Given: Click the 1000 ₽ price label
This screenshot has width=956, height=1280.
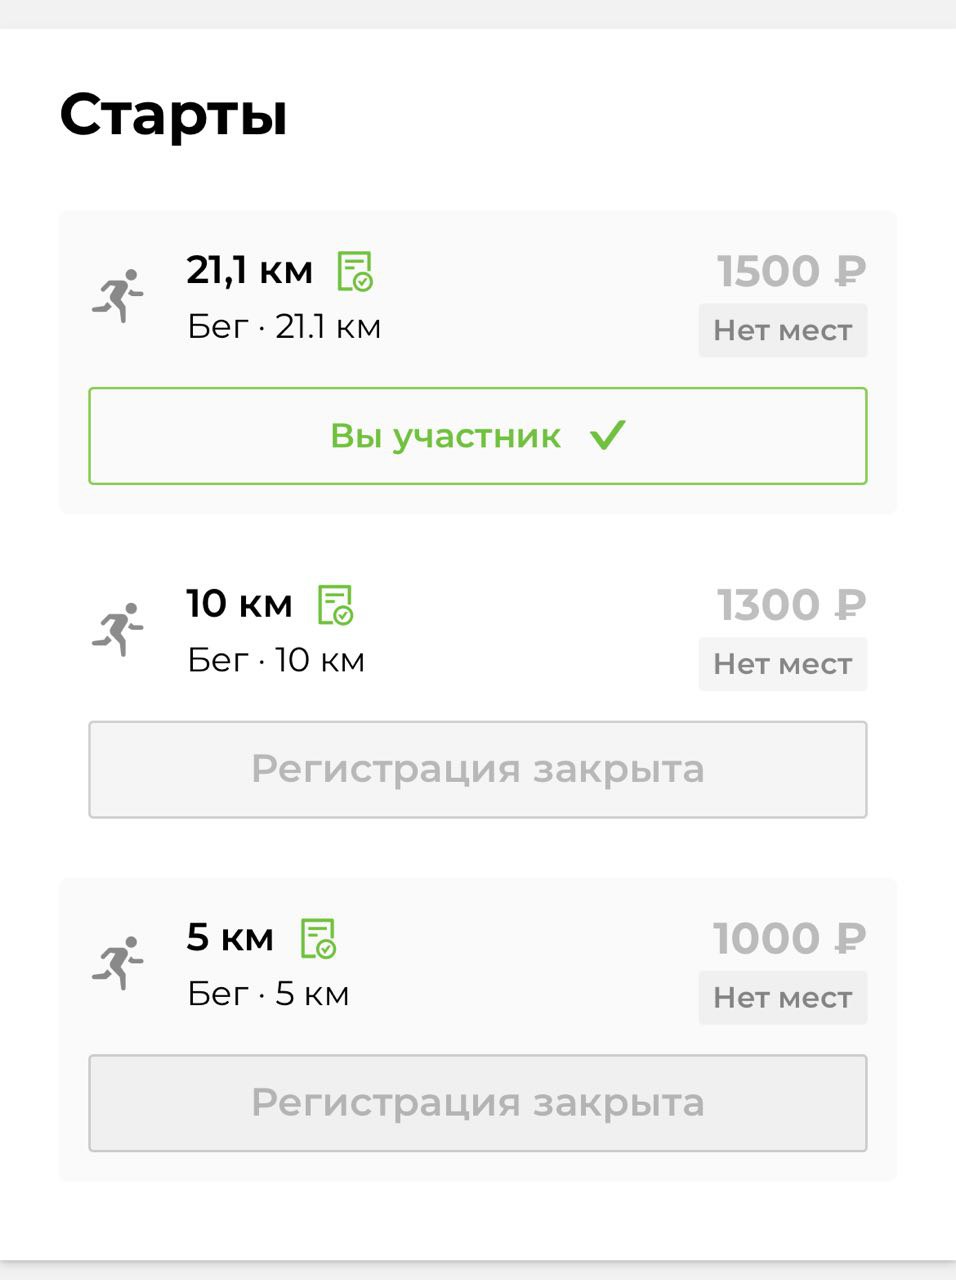Looking at the screenshot, I should (789, 938).
